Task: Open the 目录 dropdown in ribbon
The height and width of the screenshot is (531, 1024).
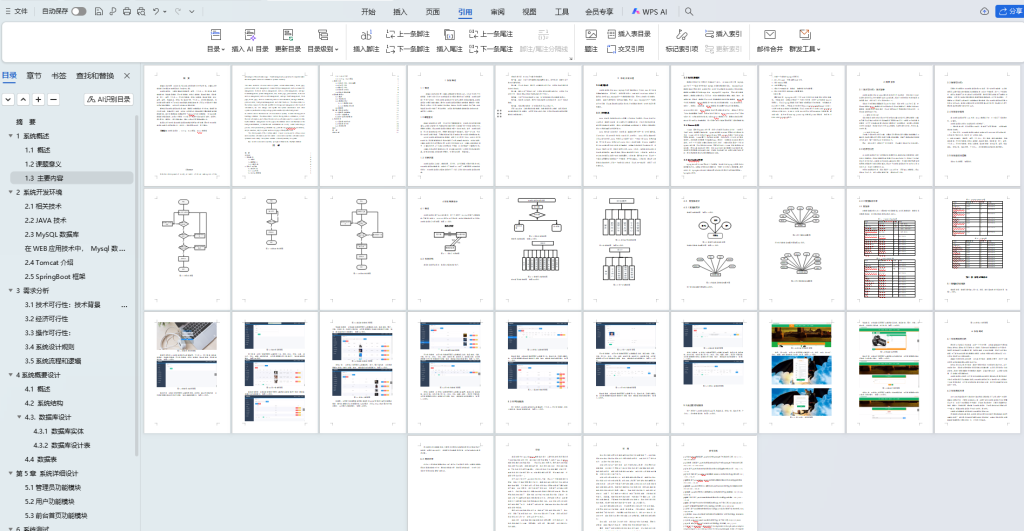Action: click(x=215, y=48)
